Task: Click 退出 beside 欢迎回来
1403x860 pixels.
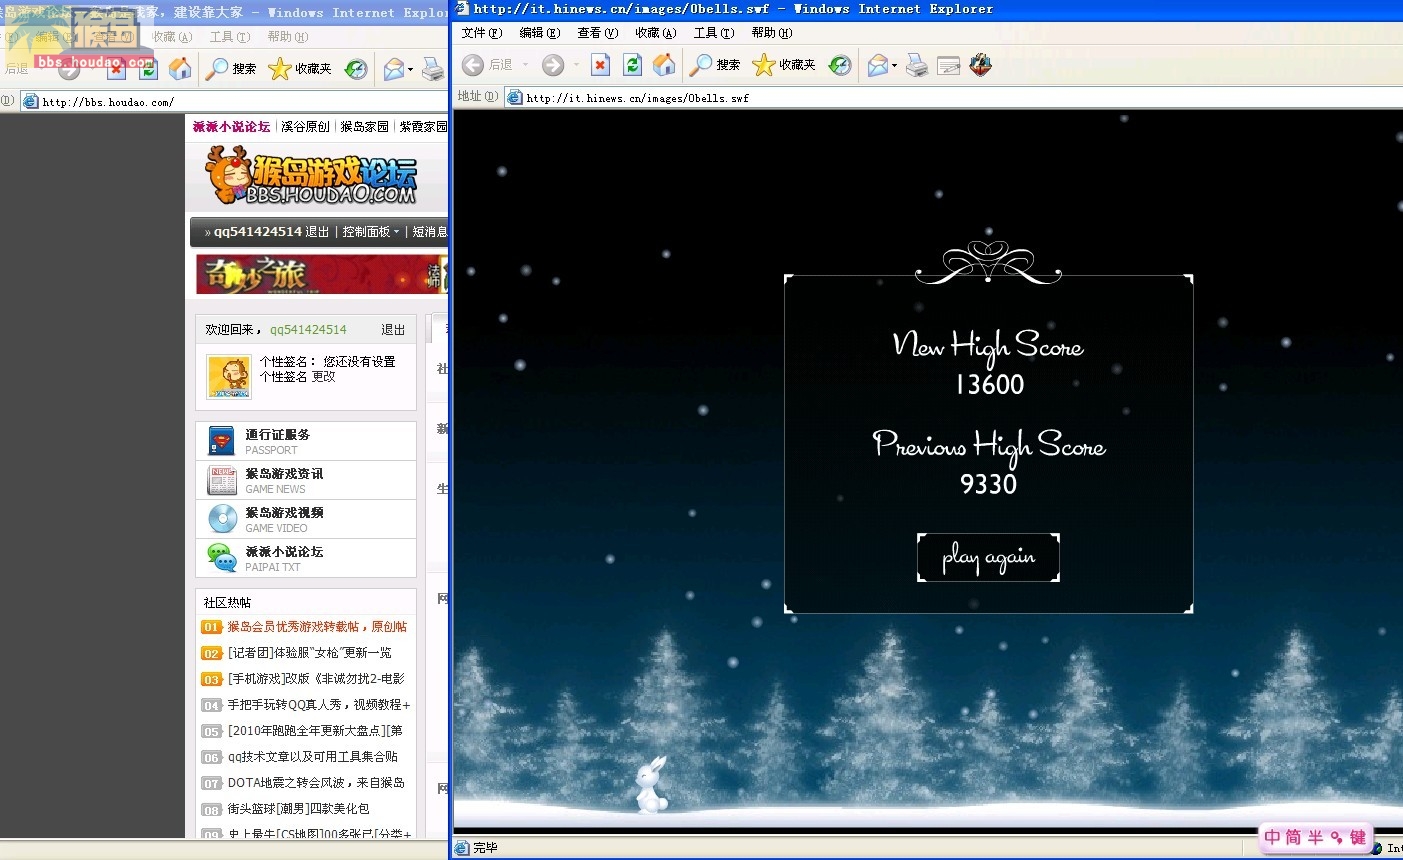Action: (x=393, y=329)
